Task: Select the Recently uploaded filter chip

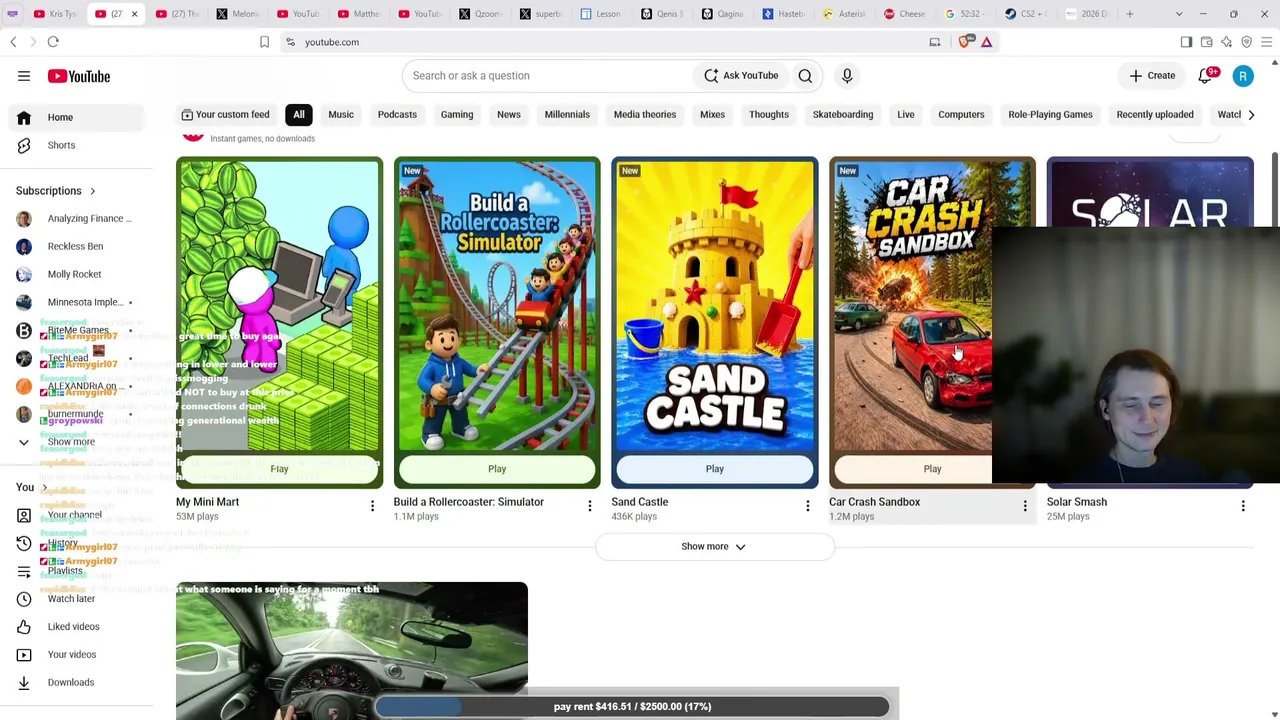Action: point(1155,115)
